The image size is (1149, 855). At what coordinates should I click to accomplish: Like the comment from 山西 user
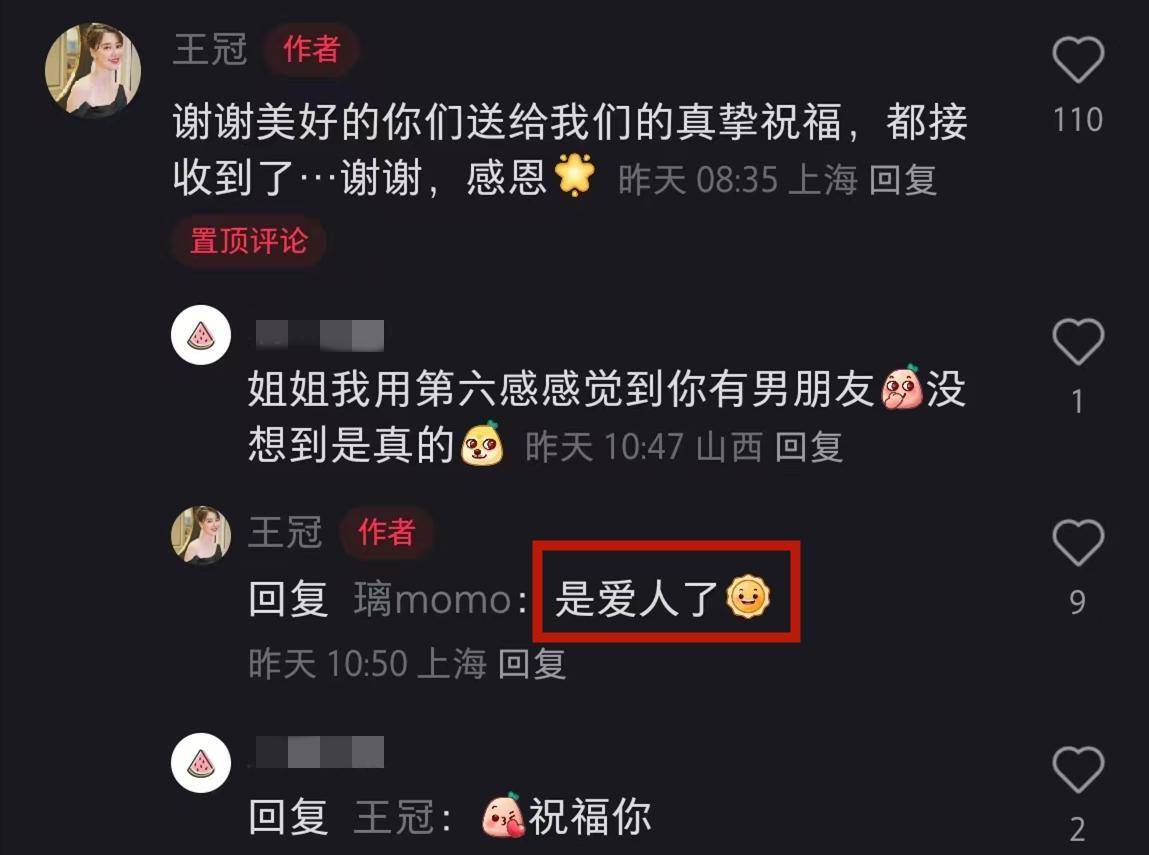[x=1078, y=341]
